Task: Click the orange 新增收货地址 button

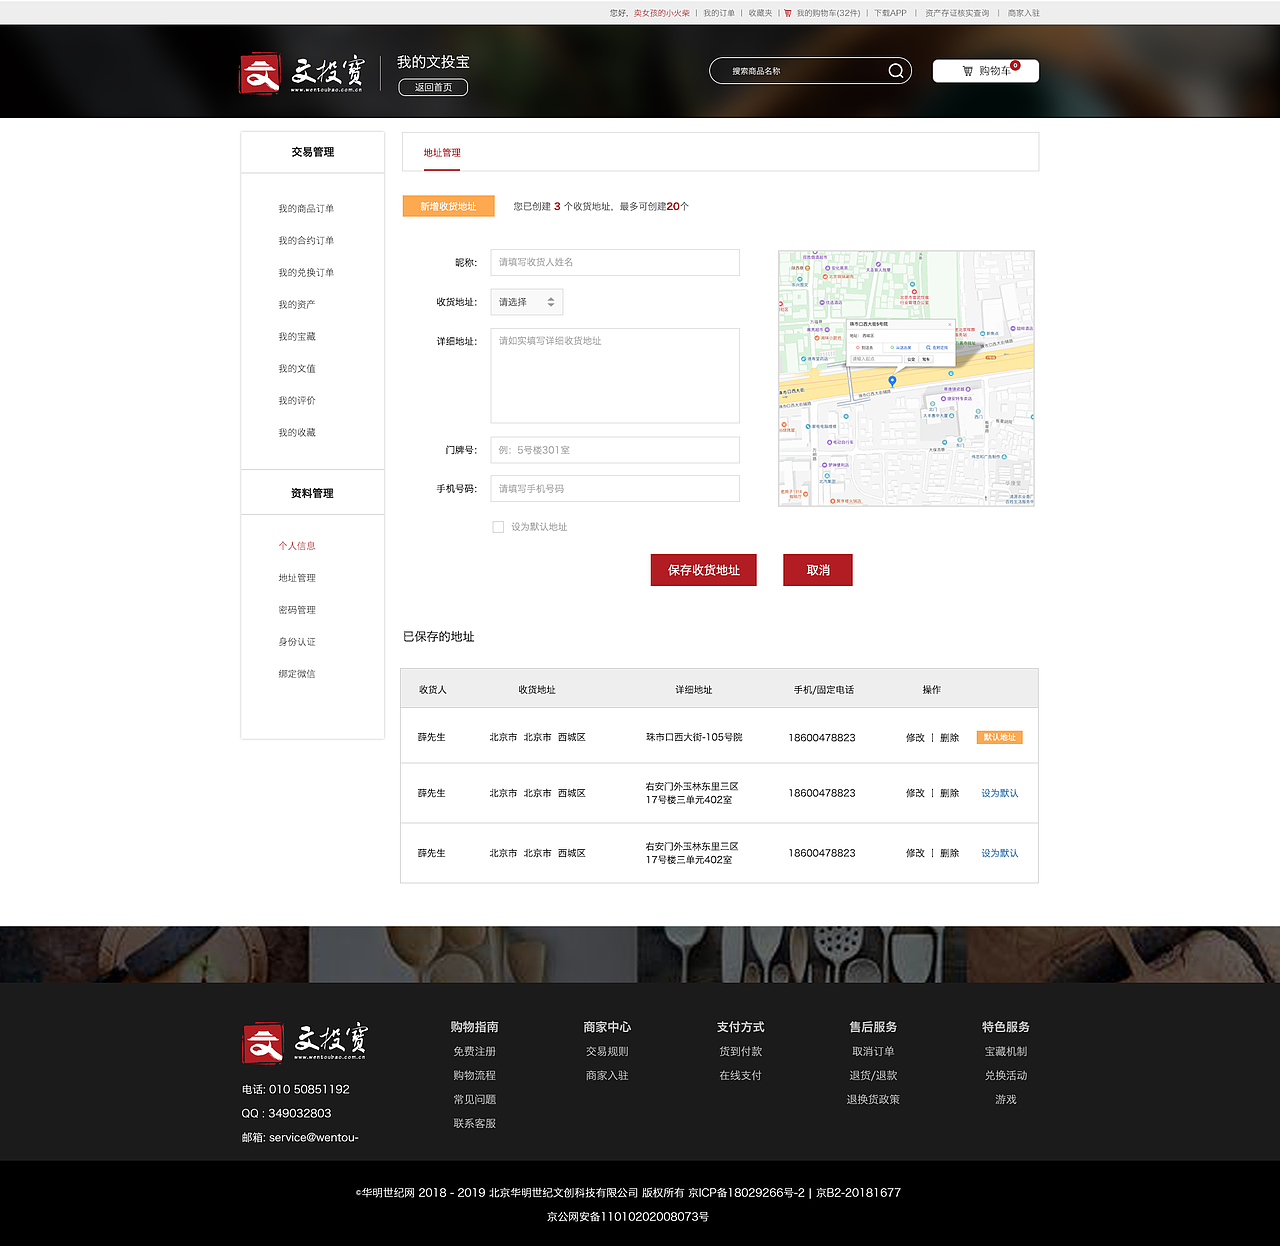Action: pyautogui.click(x=448, y=206)
